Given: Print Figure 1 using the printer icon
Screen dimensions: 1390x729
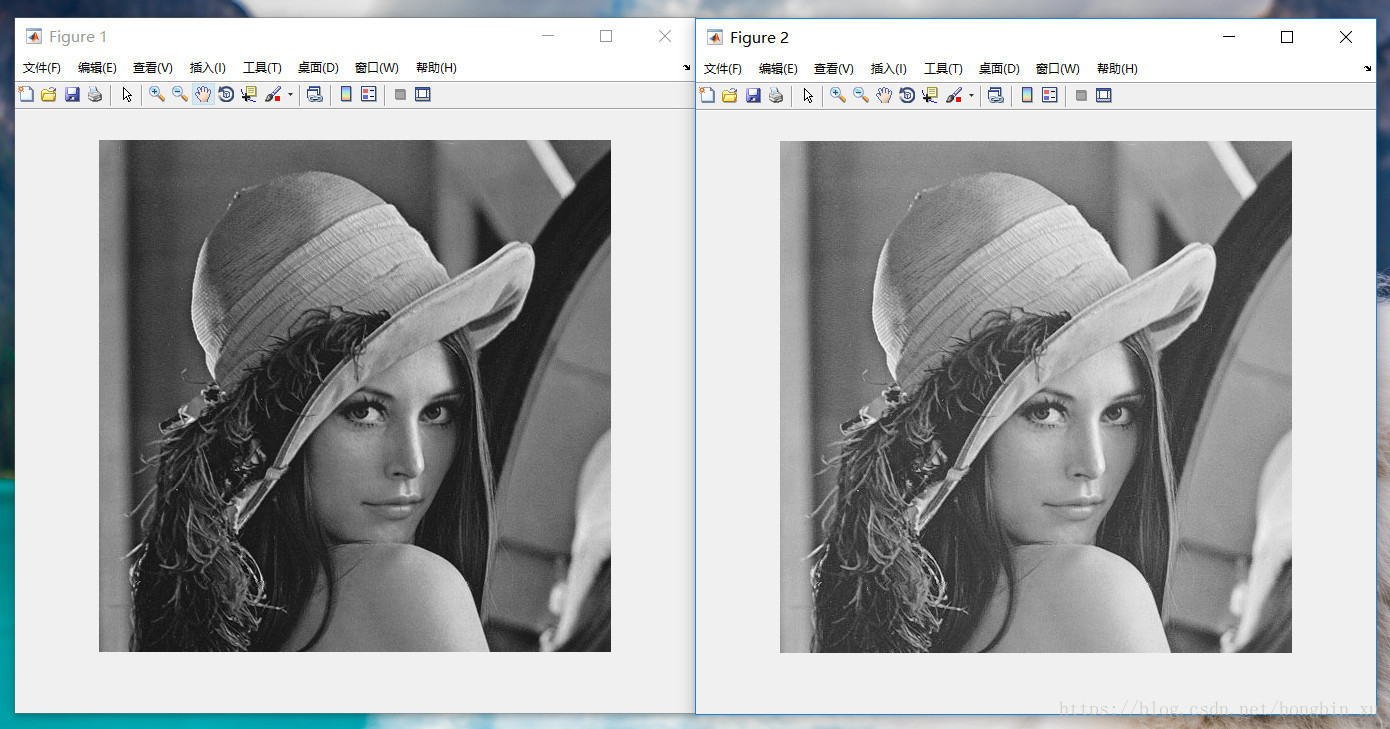Looking at the screenshot, I should [95, 94].
